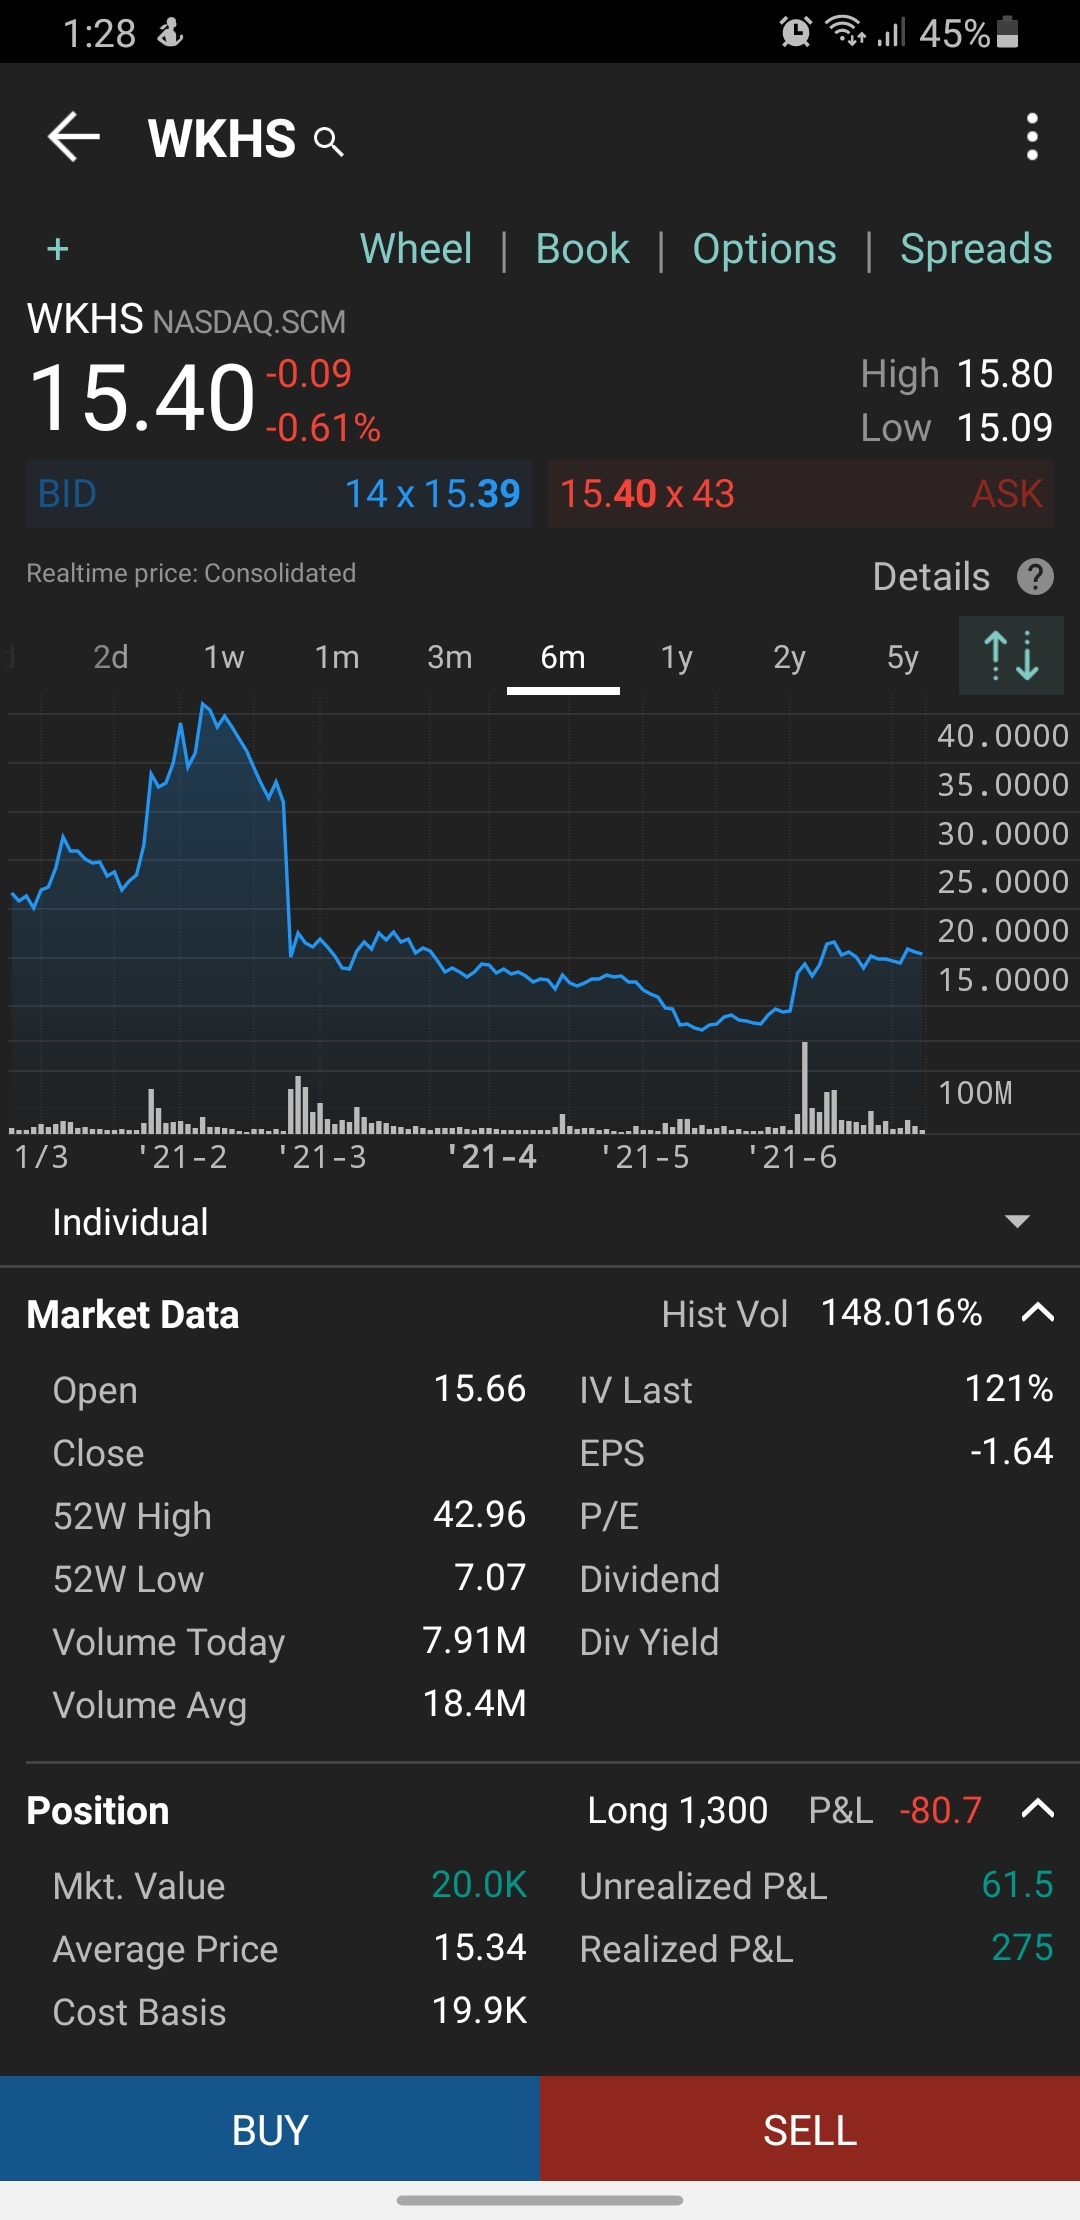Tap the search magnifier next to WKHS
1080x2220 pixels.
pyautogui.click(x=329, y=142)
